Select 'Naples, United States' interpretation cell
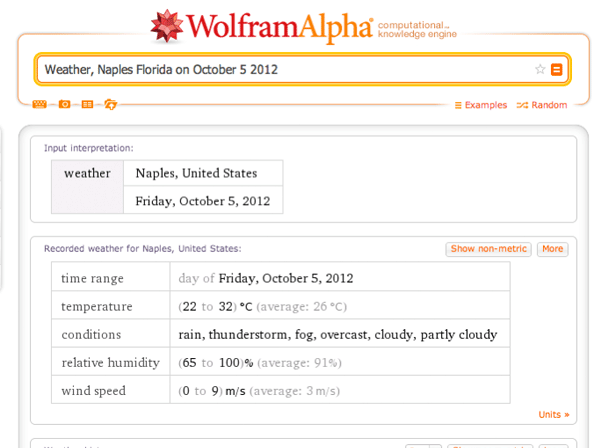The image size is (600, 448). [x=203, y=173]
